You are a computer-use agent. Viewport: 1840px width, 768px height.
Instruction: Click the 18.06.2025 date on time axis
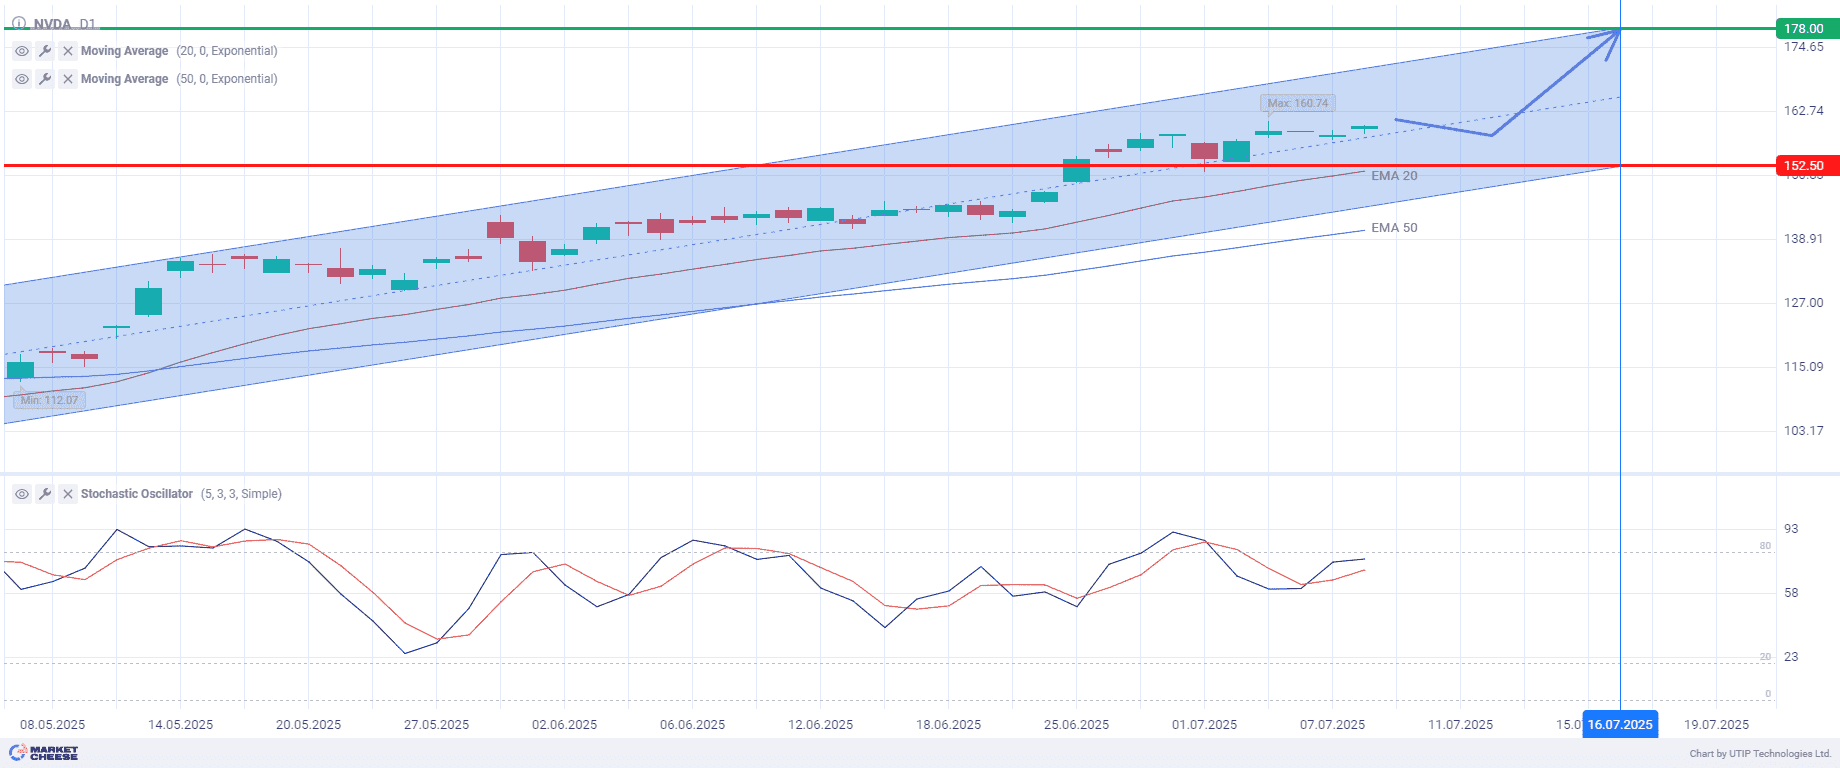click(948, 725)
